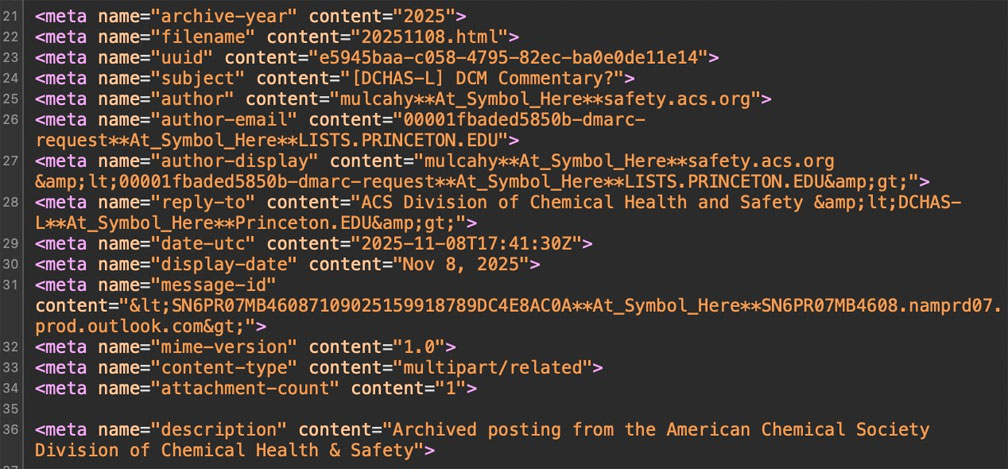Click line number 27 in the gutter
The height and width of the screenshot is (469, 1008).
10,161
